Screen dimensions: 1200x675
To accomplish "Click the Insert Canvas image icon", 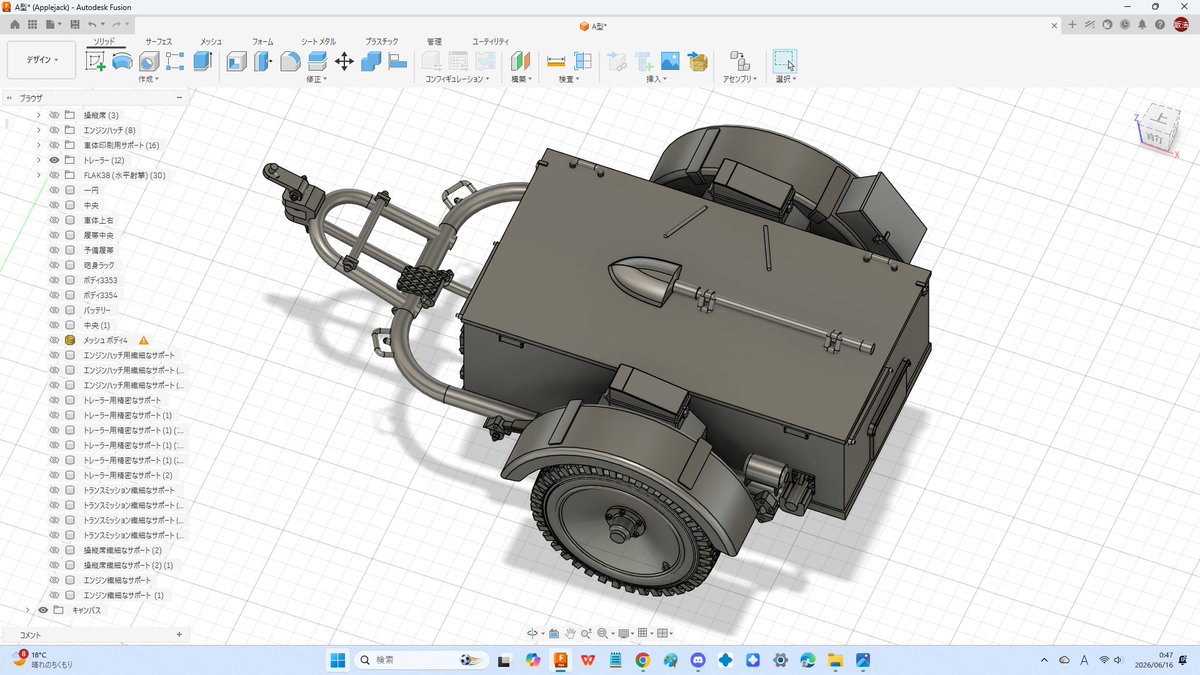I will pyautogui.click(x=670, y=61).
